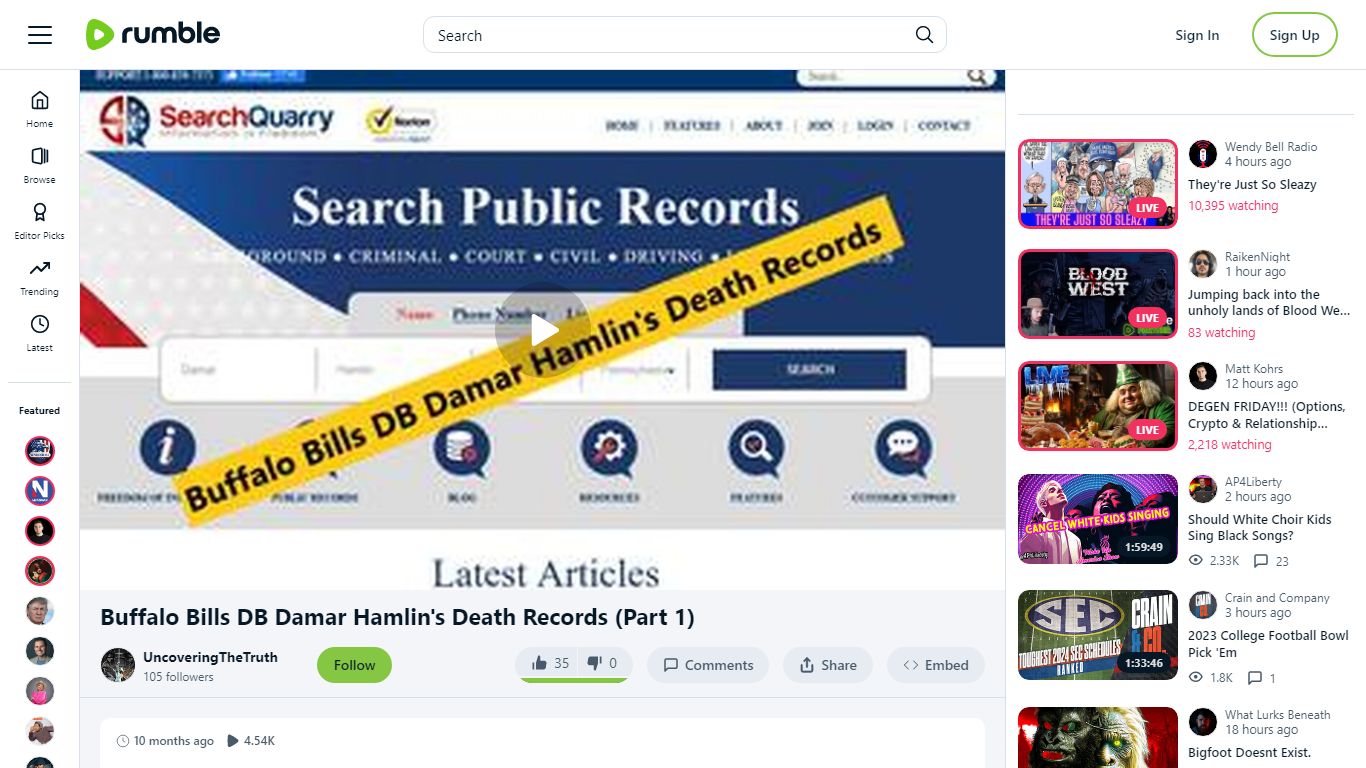Click '105 followers' text
1366x768 pixels.
coord(178,677)
